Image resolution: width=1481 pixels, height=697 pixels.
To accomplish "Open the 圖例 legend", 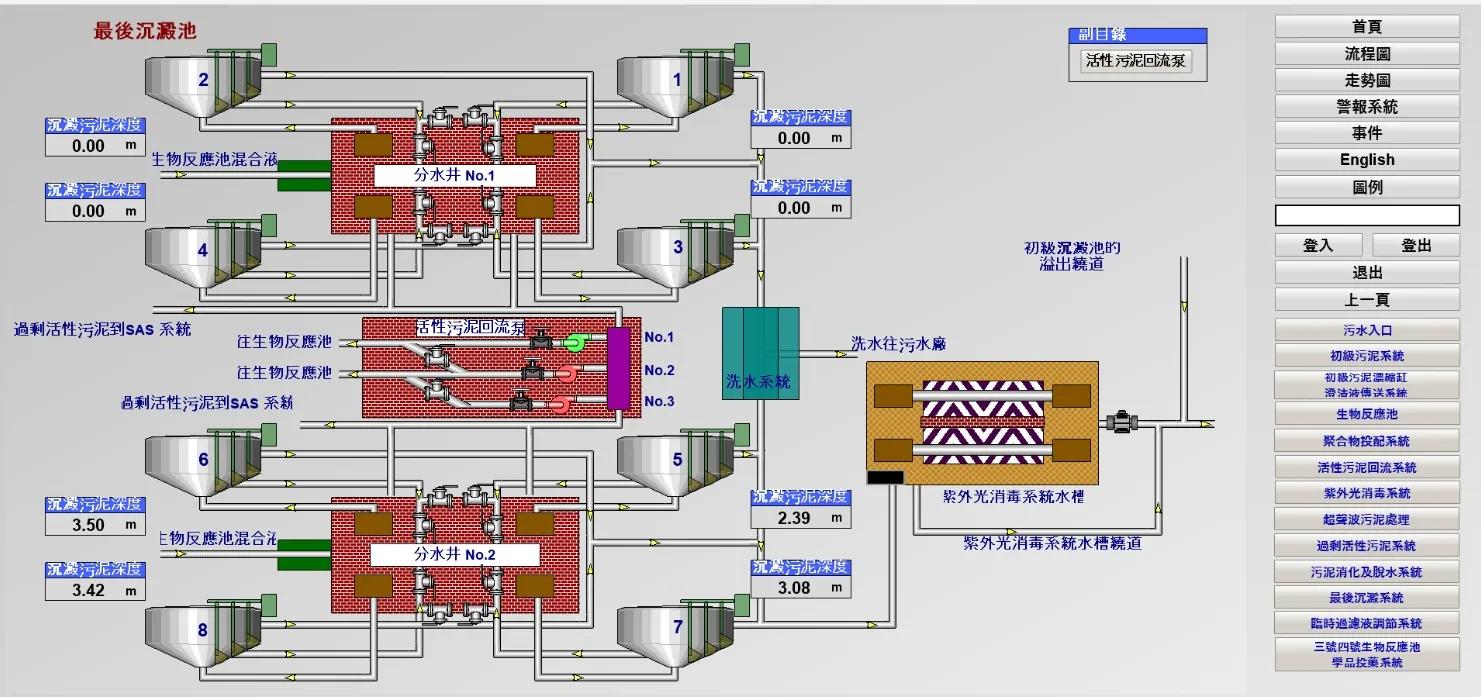I will (1367, 187).
